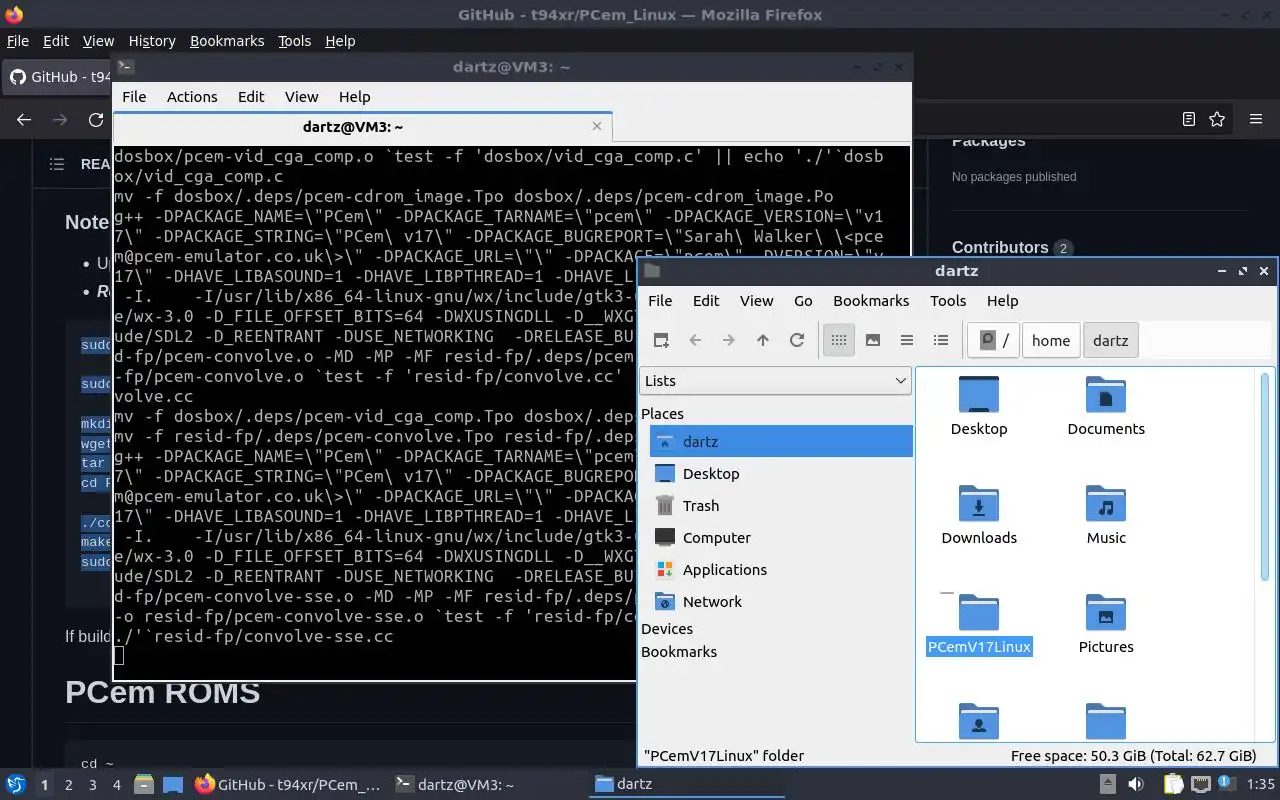Viewport: 1280px width, 800px height.
Task: Click the file manager vertical scrollbar
Action: pyautogui.click(x=1265, y=475)
